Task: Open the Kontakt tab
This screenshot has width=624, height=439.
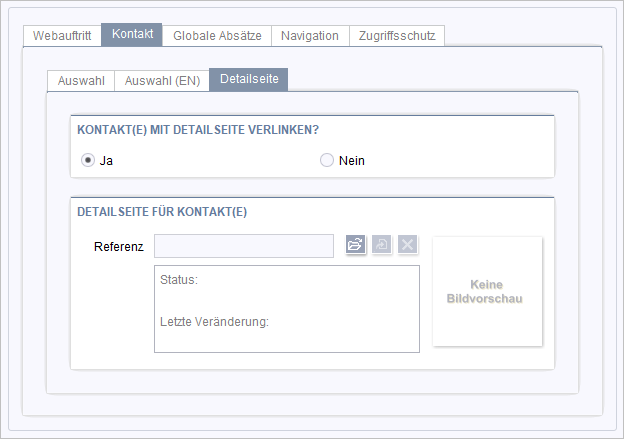Action: point(132,34)
